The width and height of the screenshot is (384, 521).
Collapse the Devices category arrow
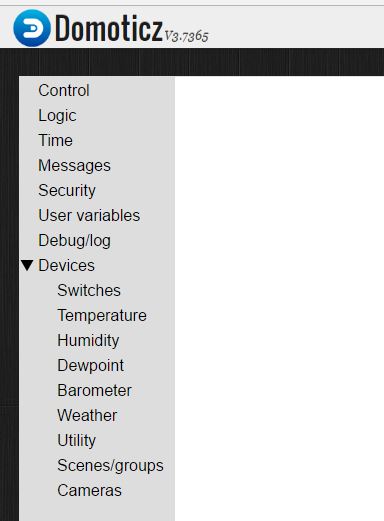pyautogui.click(x=27, y=265)
